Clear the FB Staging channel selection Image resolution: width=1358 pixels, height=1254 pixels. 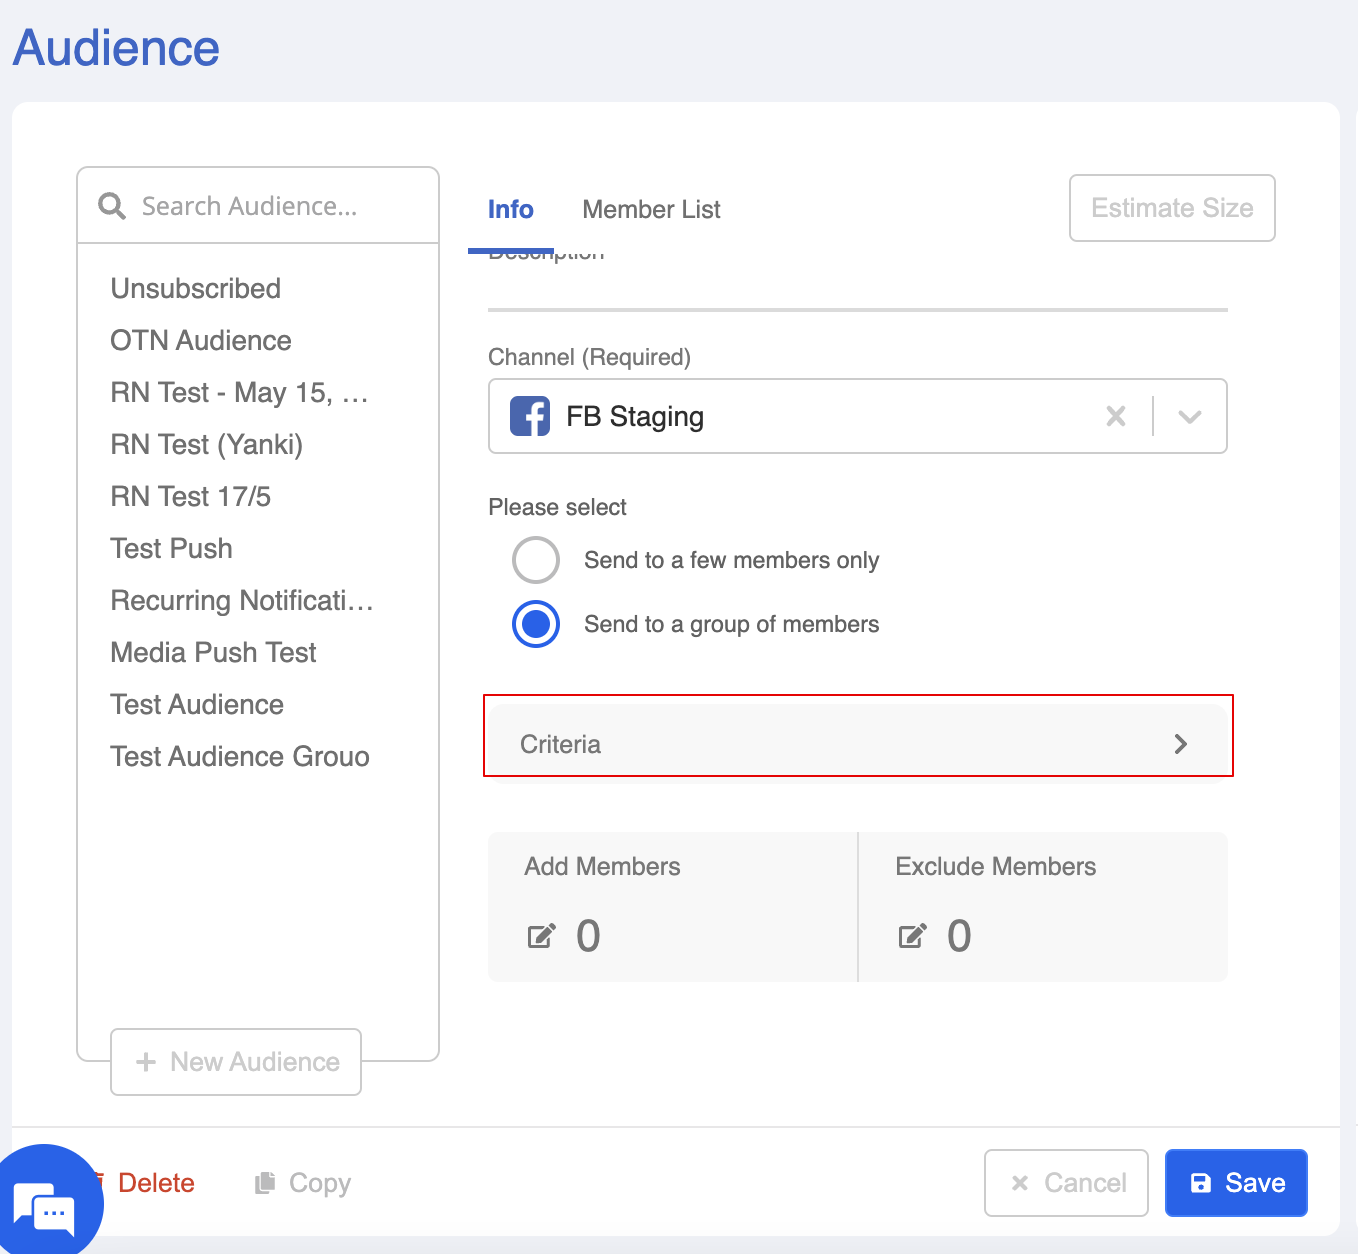[1116, 416]
